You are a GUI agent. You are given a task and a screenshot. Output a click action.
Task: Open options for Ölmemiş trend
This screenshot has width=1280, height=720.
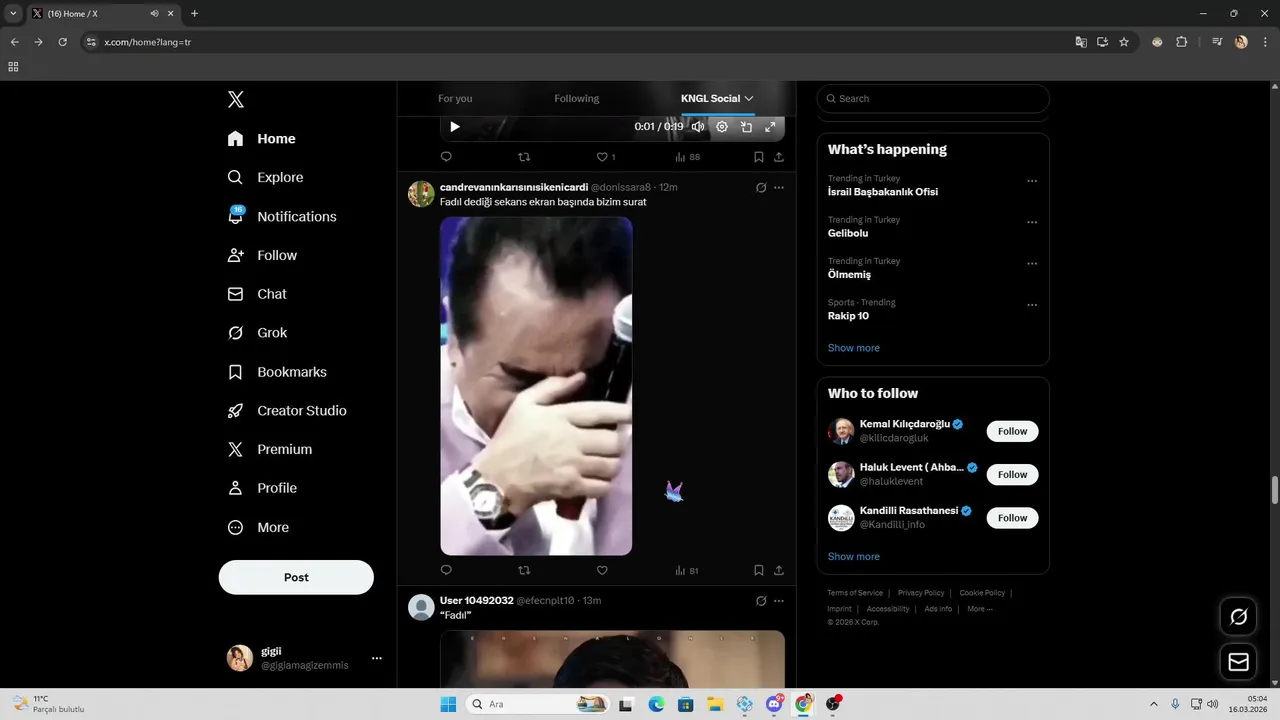(x=1032, y=264)
